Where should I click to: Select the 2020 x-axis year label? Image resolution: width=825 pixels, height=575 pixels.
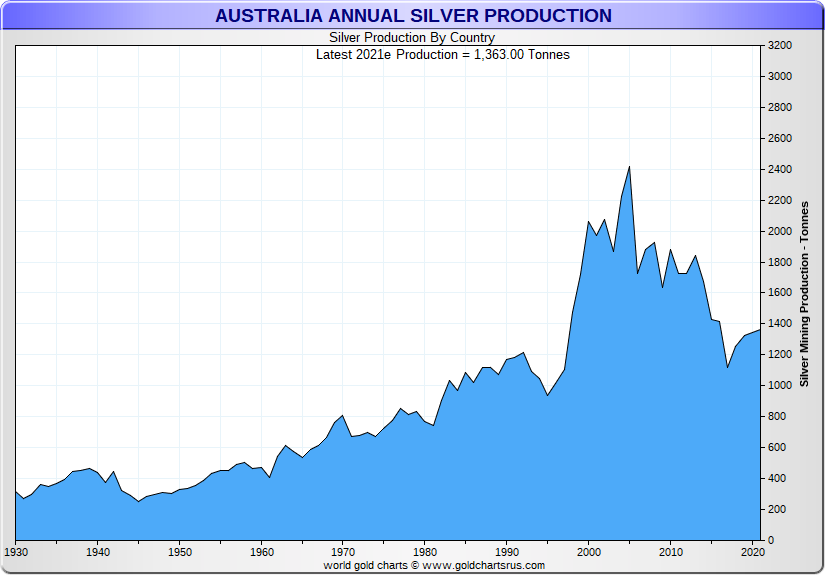pos(752,552)
